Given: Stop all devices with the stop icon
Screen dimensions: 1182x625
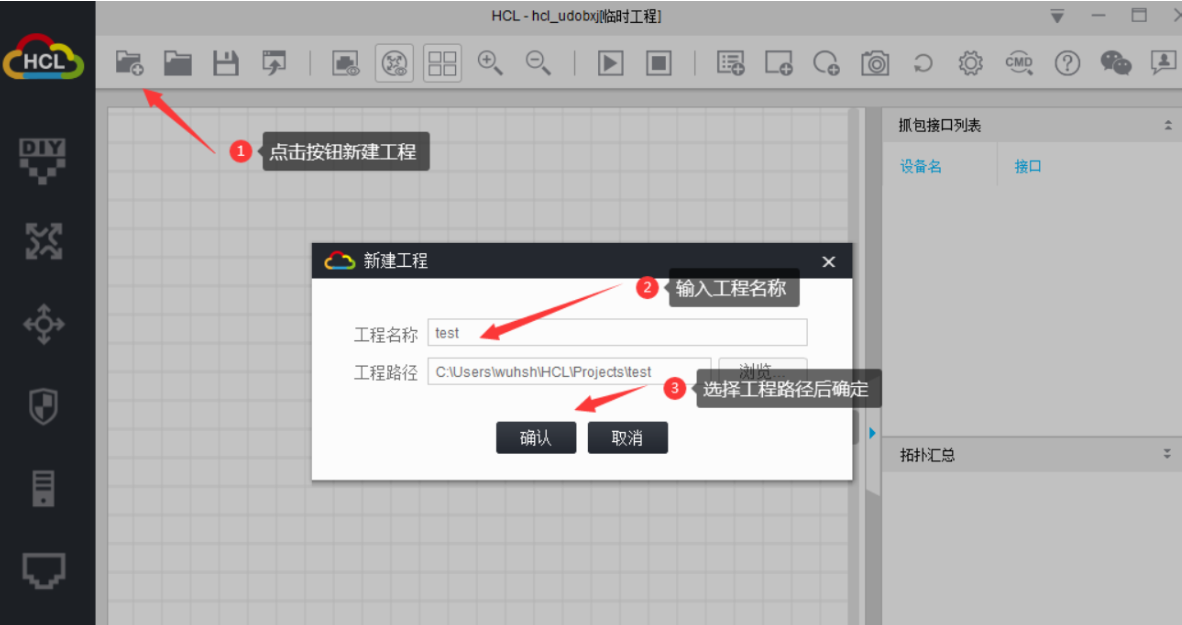Looking at the screenshot, I should (659, 63).
